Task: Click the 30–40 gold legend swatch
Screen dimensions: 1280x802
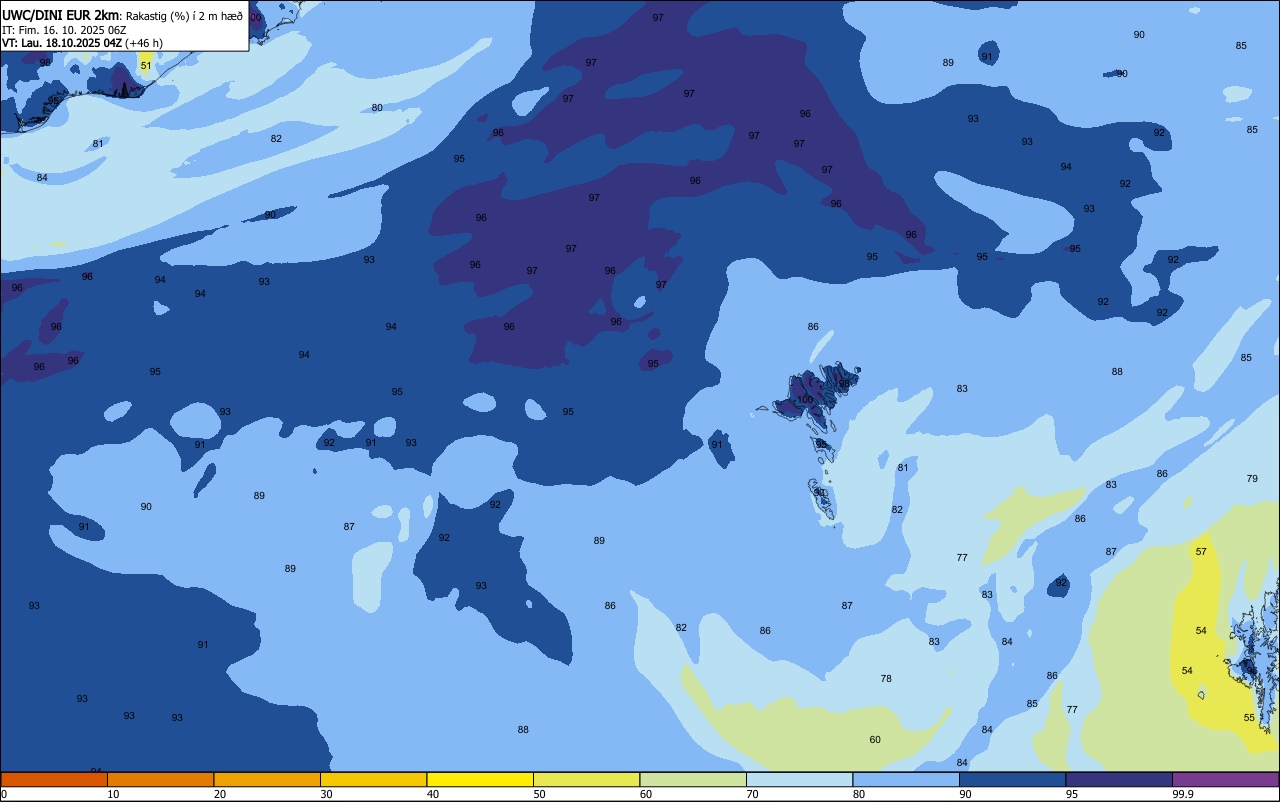Action: pyautogui.click(x=373, y=779)
